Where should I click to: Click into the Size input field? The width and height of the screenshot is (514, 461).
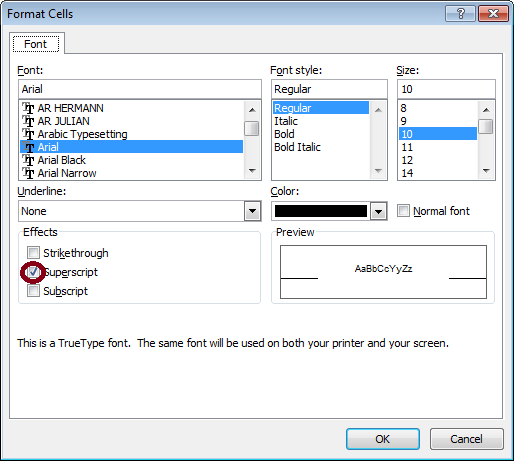pyautogui.click(x=446, y=89)
